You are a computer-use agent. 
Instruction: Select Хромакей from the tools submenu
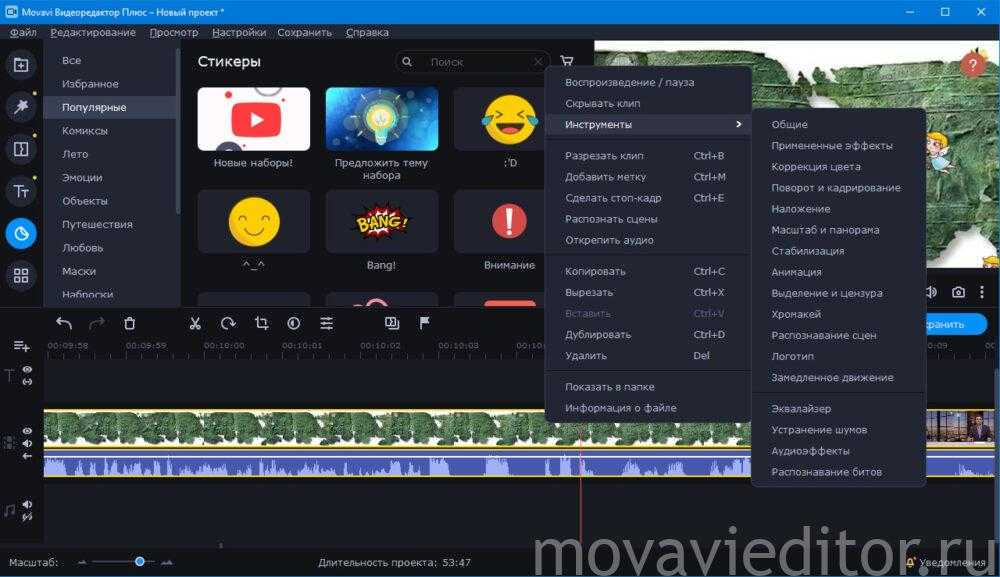(x=796, y=314)
